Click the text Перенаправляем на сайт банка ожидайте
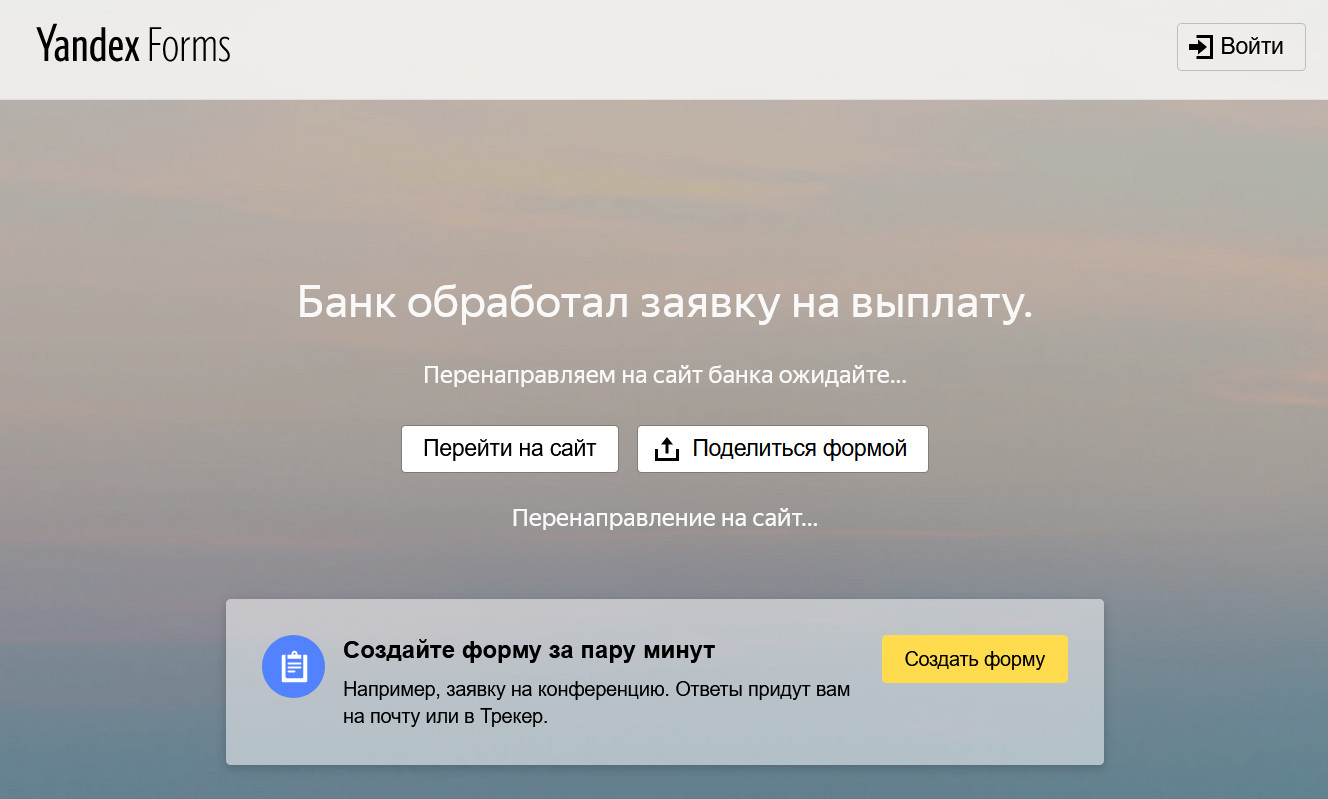This screenshot has width=1328, height=799. pyautogui.click(x=664, y=376)
